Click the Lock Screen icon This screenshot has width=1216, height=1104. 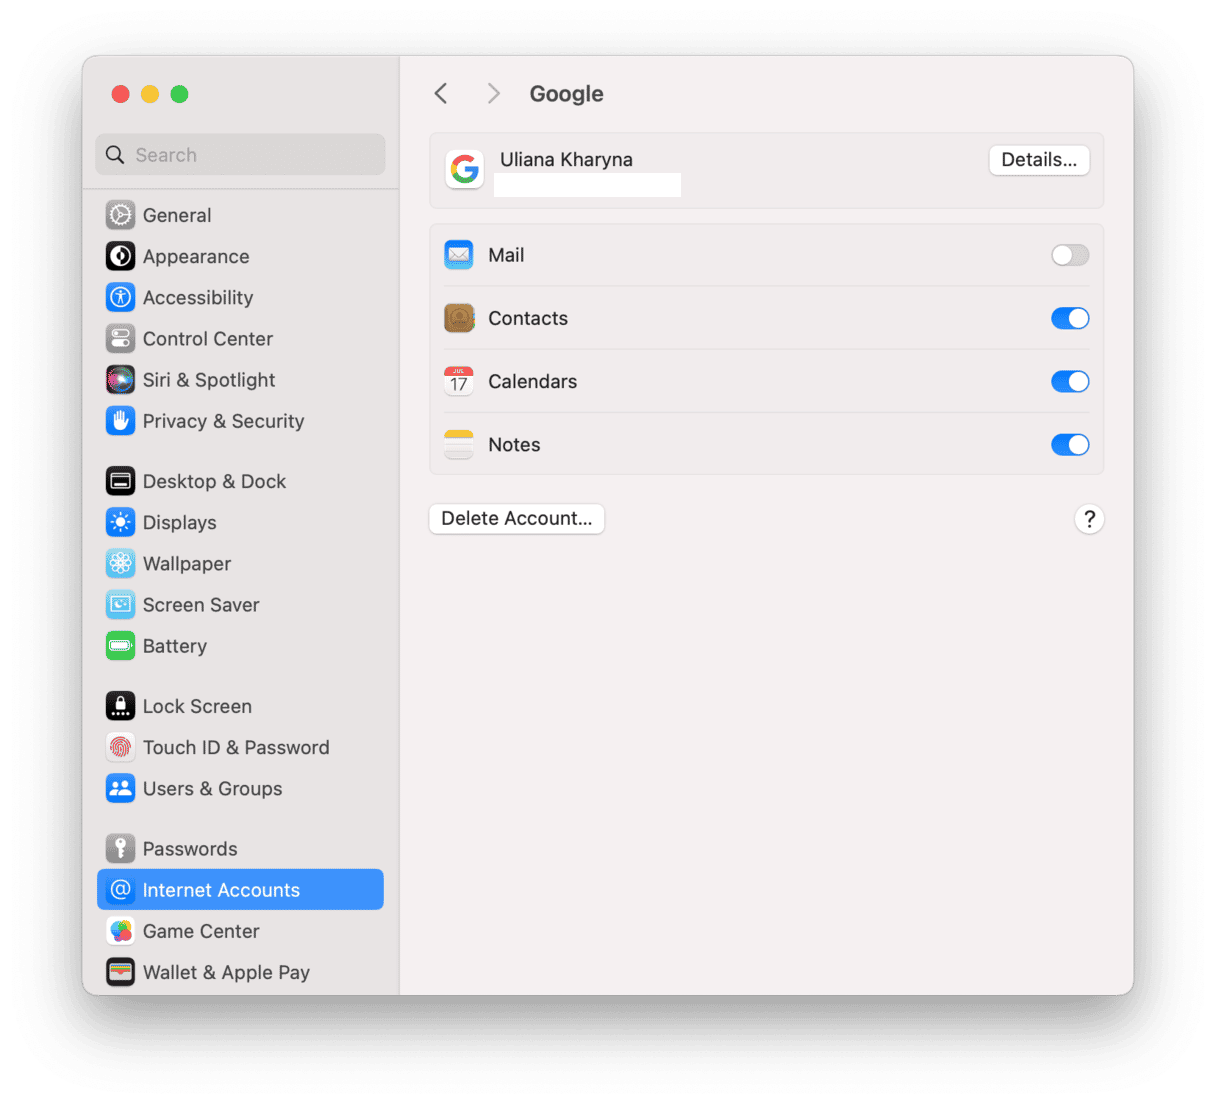point(120,706)
